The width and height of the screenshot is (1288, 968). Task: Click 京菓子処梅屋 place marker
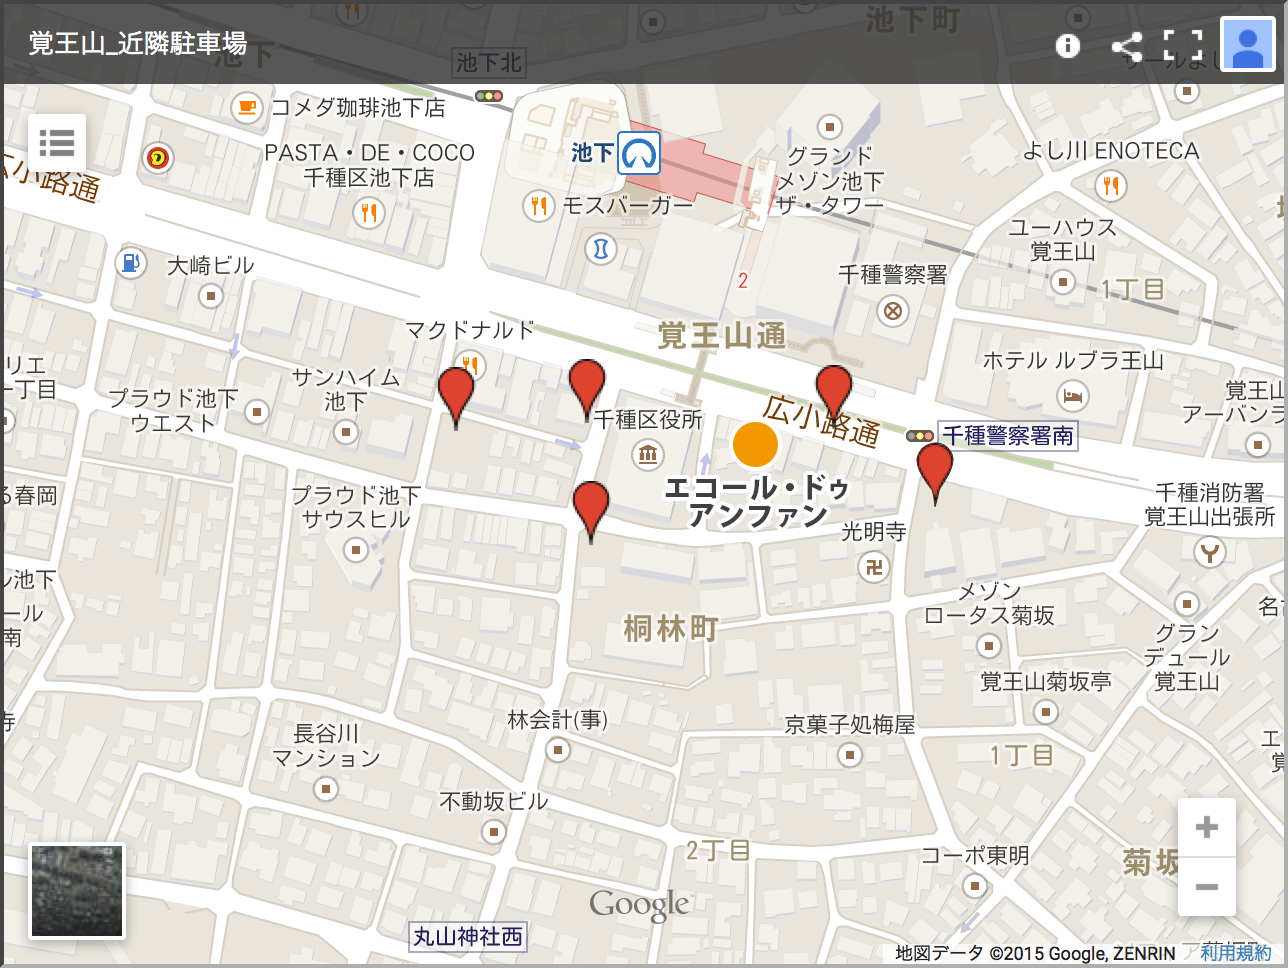pyautogui.click(x=850, y=754)
